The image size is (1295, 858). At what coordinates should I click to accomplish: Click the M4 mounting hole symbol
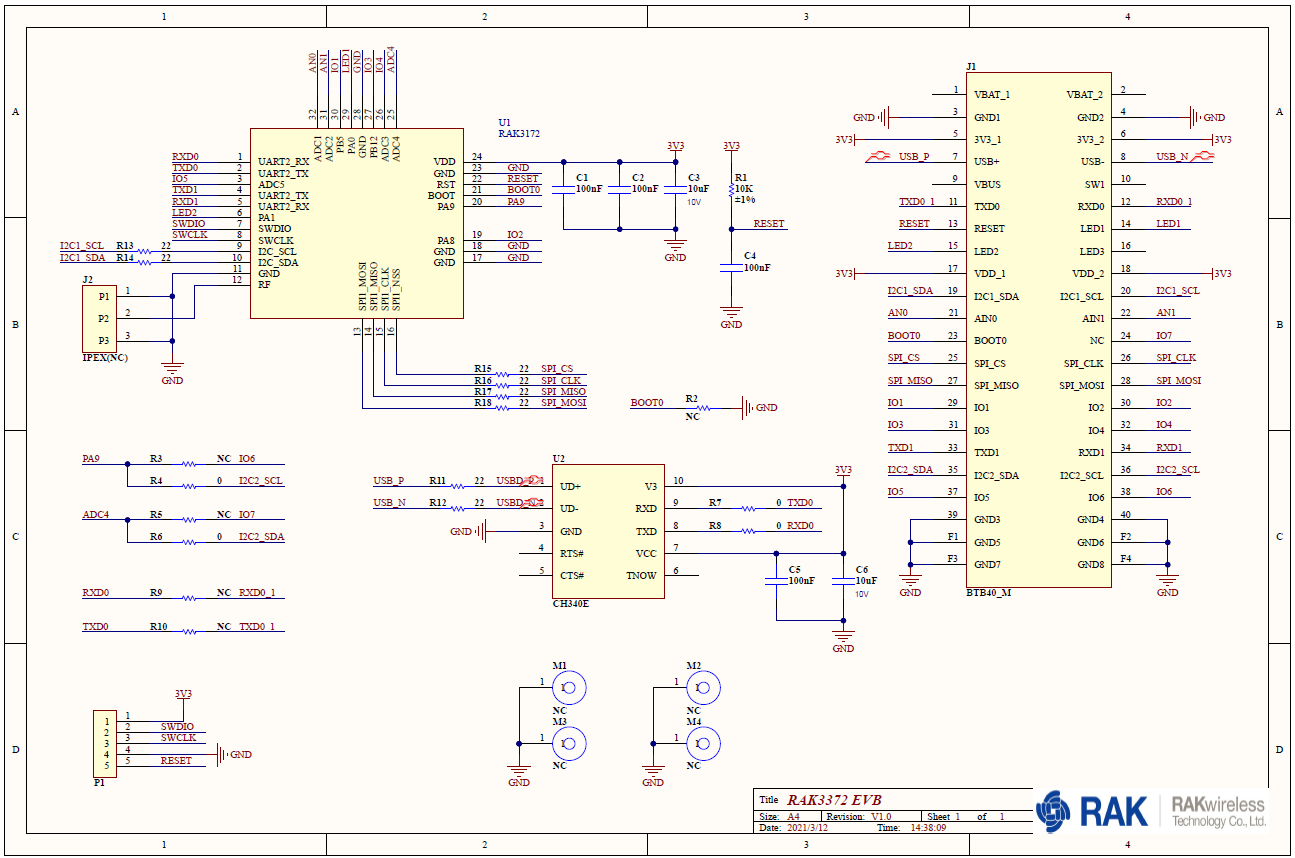click(703, 743)
